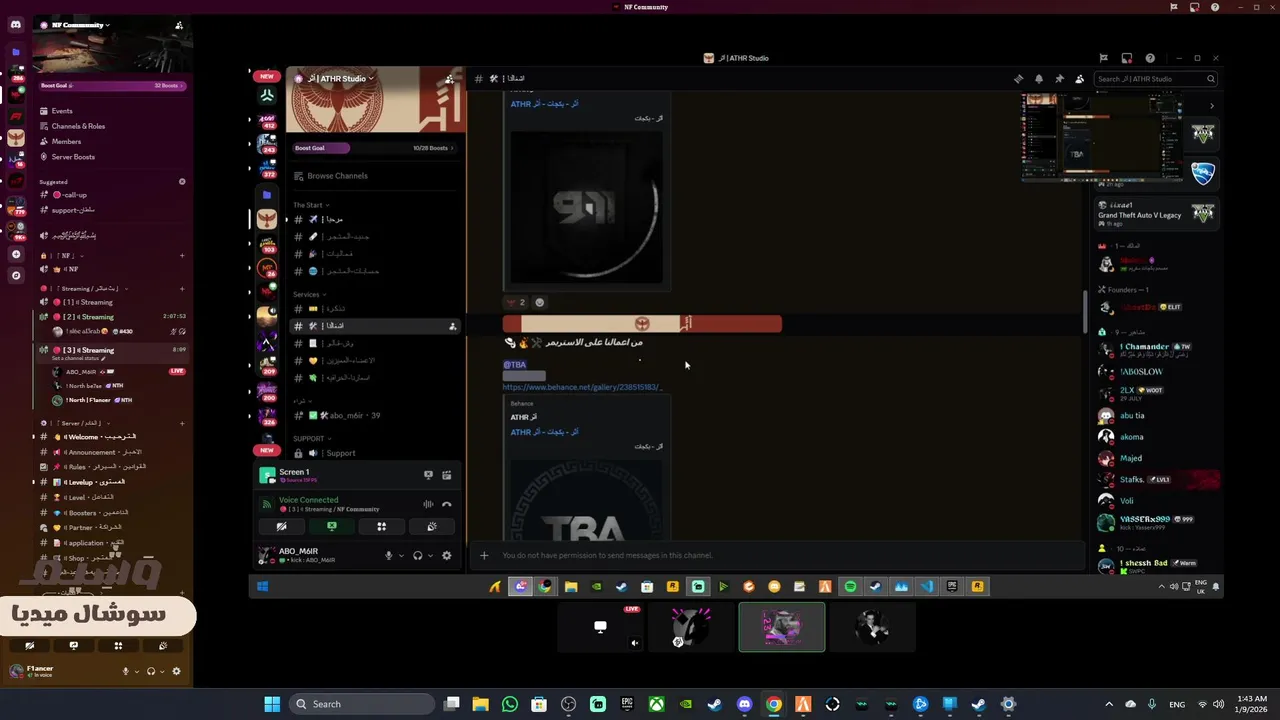This screenshot has width=1280, height=720.
Task: Select the red F1 server icon
Action: 16,117
